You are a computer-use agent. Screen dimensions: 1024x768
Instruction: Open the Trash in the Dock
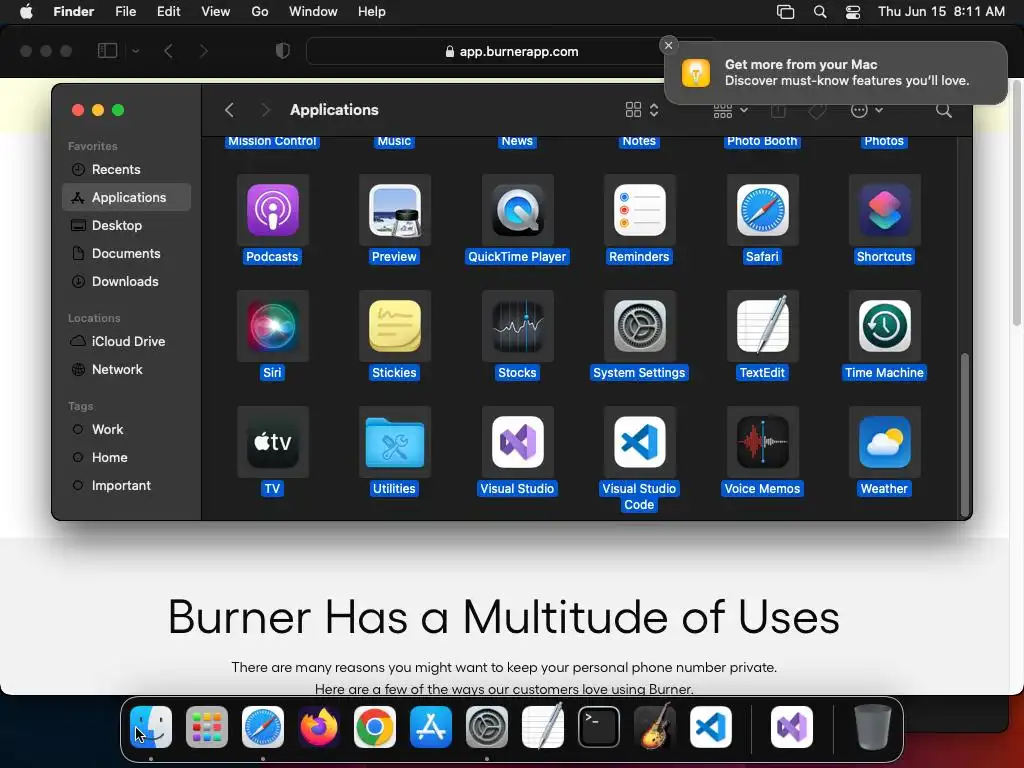pos(872,727)
